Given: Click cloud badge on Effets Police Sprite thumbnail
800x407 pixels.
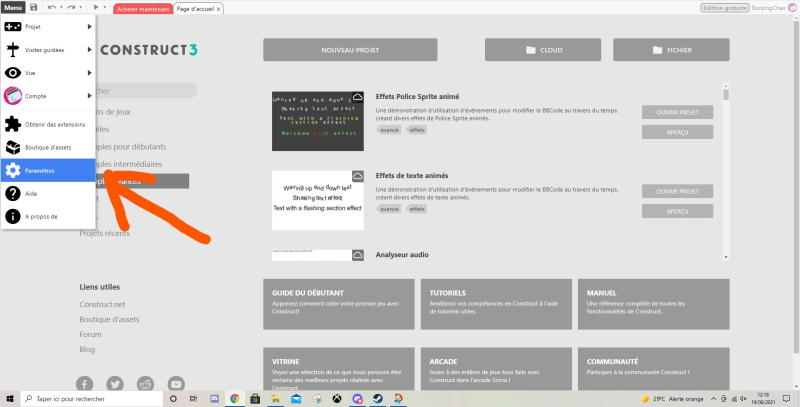Looking at the screenshot, I should (x=358, y=96).
